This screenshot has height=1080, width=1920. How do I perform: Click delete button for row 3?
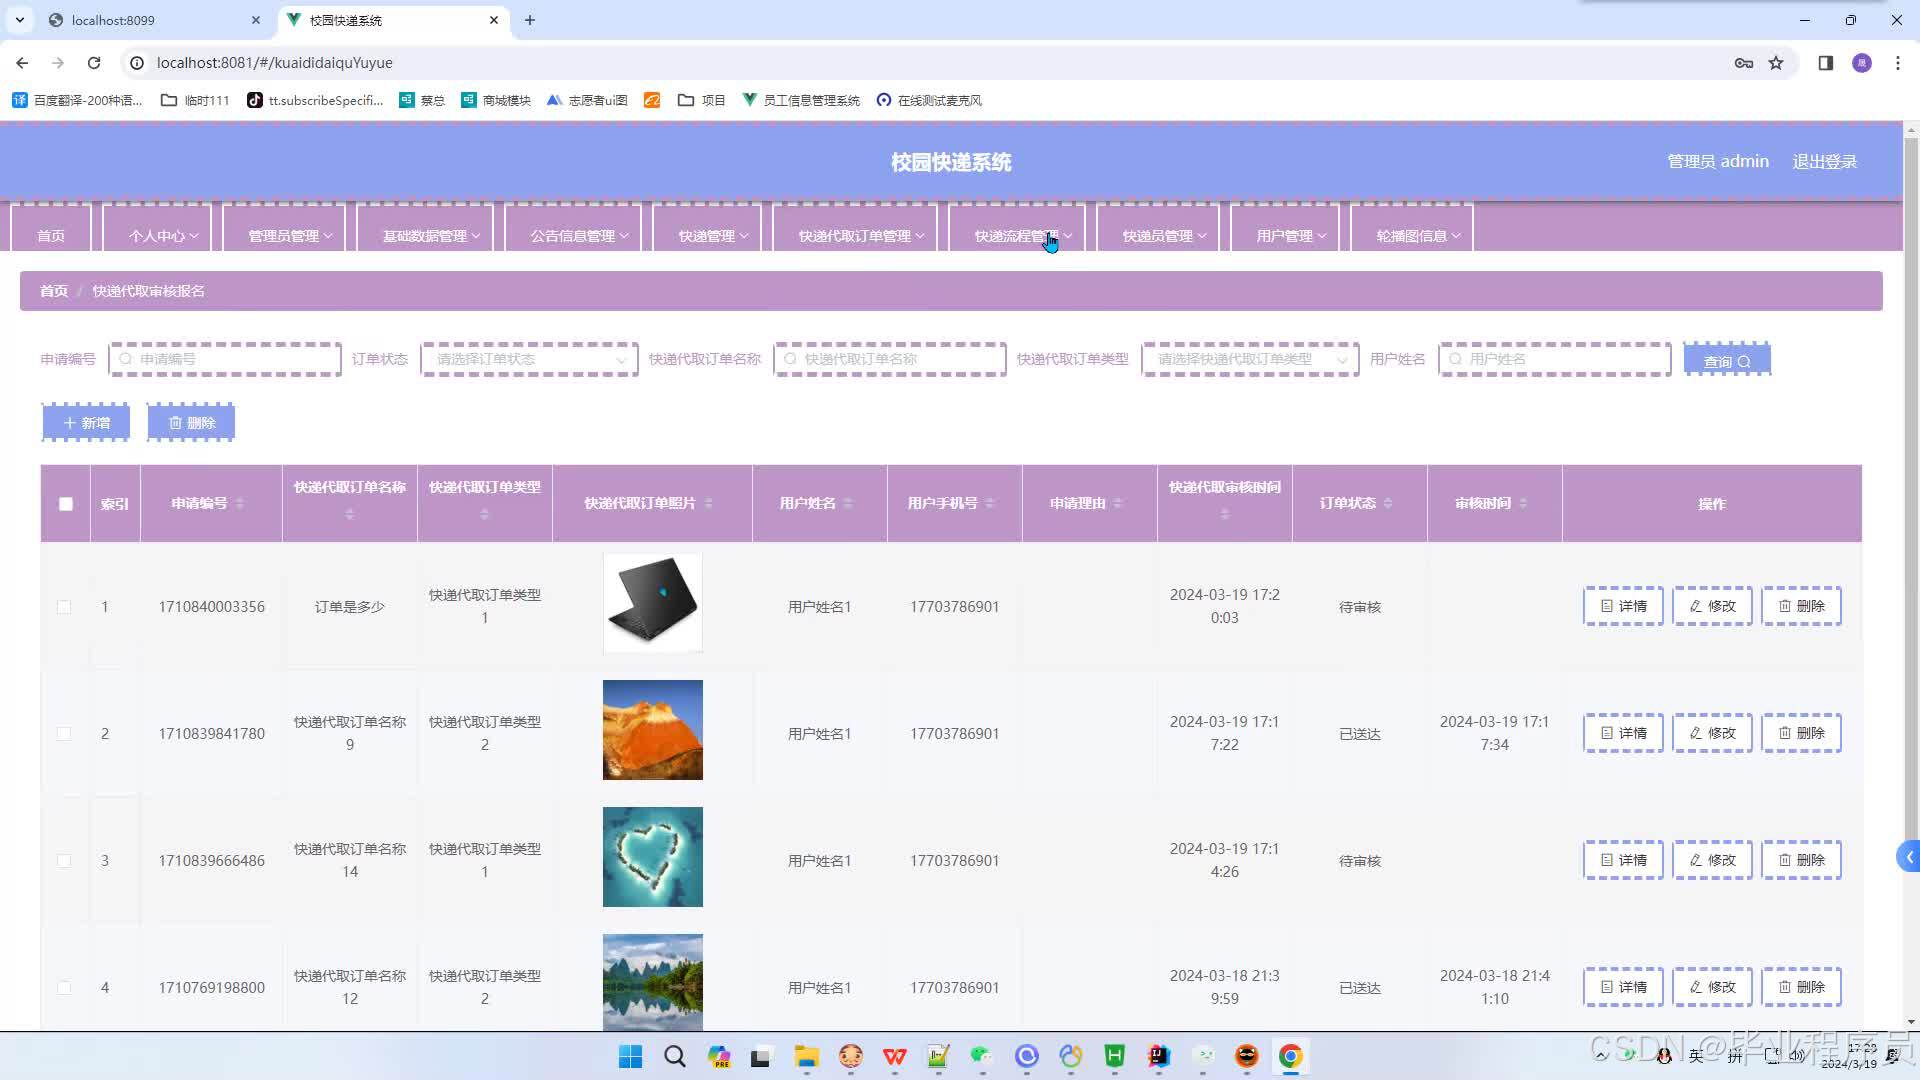coord(1800,860)
